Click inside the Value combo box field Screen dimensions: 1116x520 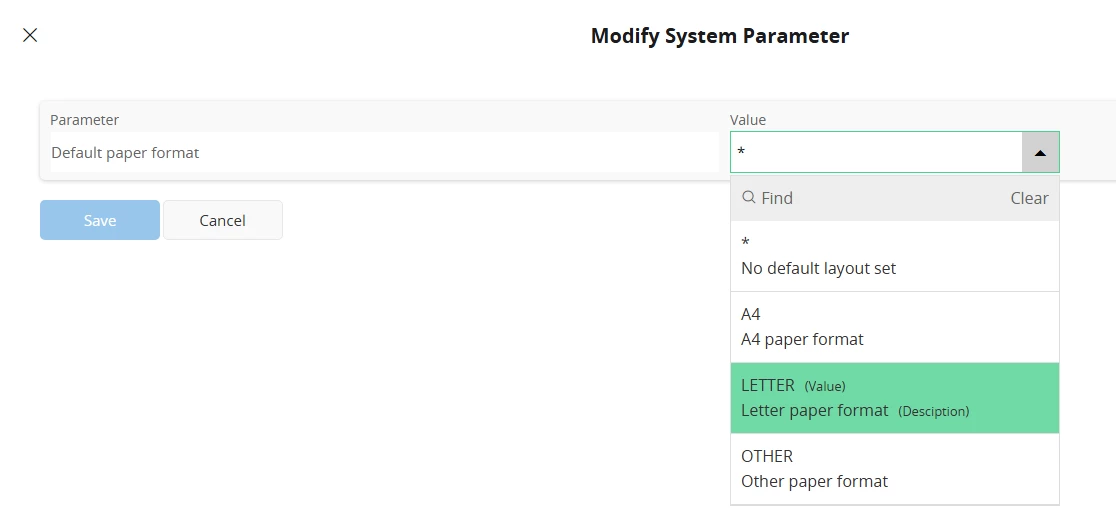(x=876, y=152)
